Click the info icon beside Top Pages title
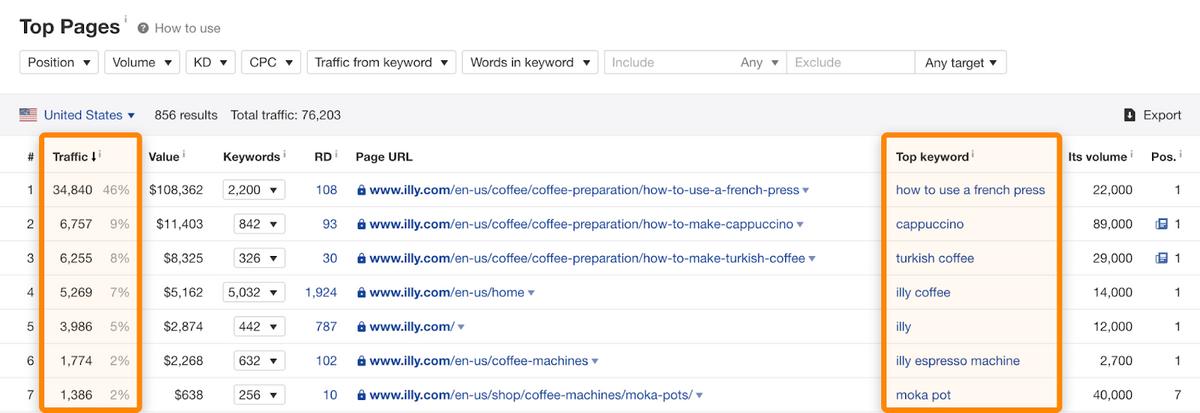1200x413 pixels. 126,19
